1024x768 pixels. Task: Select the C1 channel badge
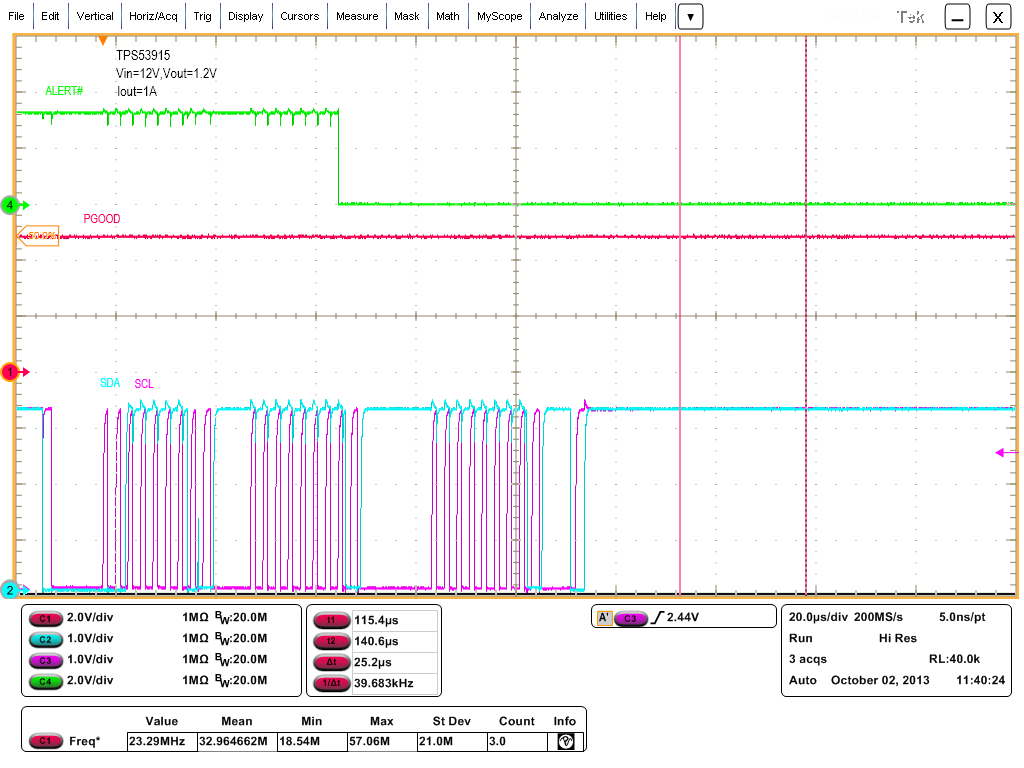tap(47, 618)
